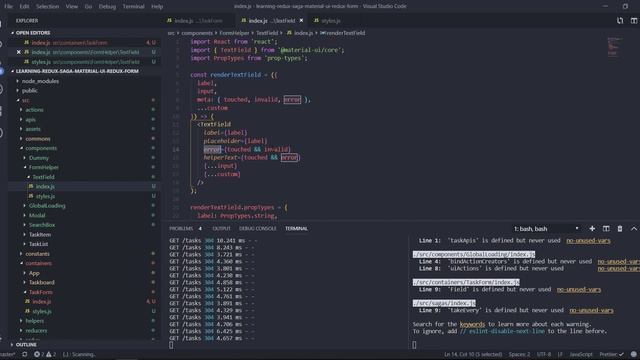Image resolution: width=640 pixels, height=360 pixels.
Task: Click the feedback smiley in status bar
Action: [x=633, y=354]
